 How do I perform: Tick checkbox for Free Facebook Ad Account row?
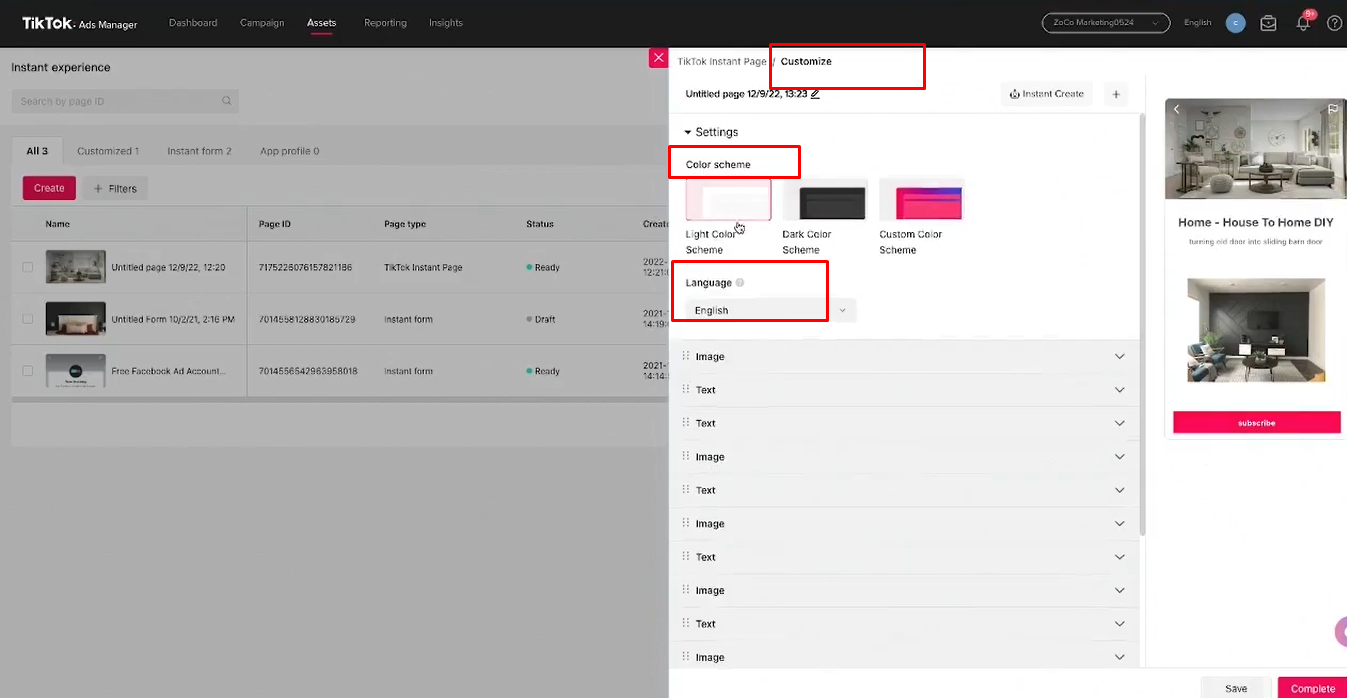(28, 371)
